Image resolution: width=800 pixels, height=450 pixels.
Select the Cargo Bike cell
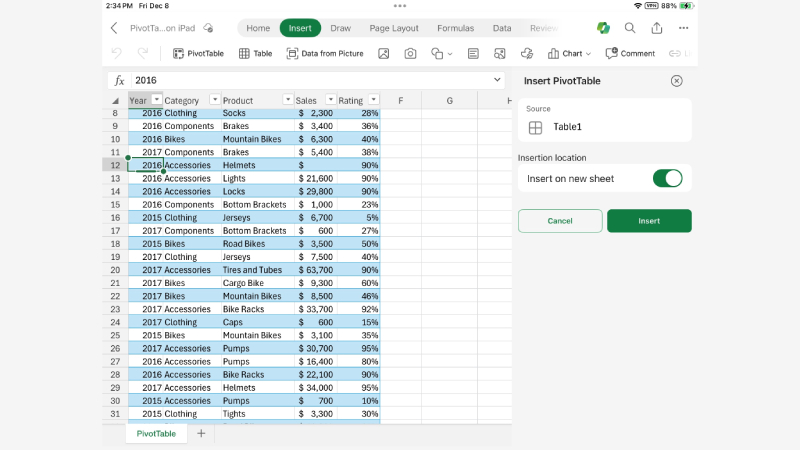[x=257, y=283]
